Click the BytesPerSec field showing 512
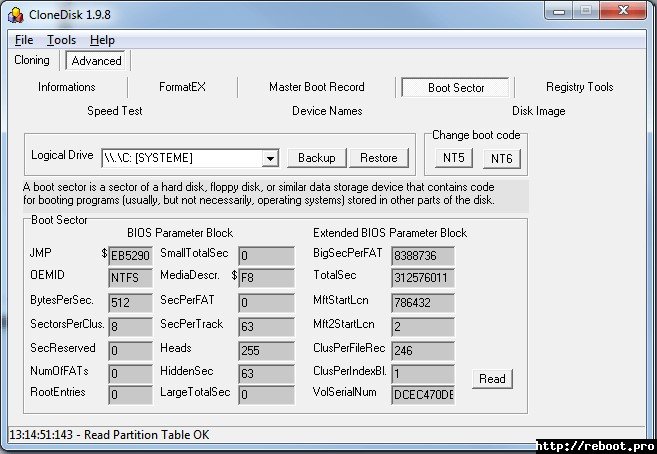Image resolution: width=657 pixels, height=454 pixels. coord(130,302)
